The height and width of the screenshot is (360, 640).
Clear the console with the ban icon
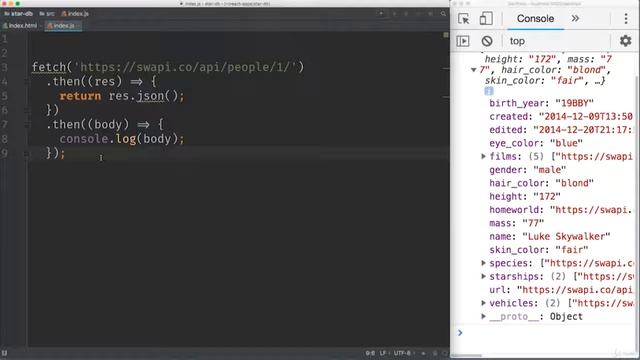tap(487, 41)
